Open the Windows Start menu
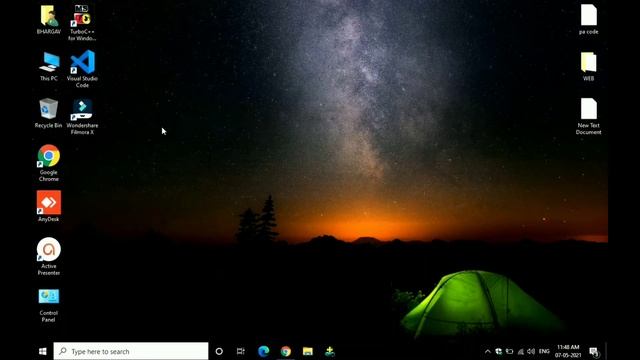Image resolution: width=640 pixels, height=360 pixels. 42,351
